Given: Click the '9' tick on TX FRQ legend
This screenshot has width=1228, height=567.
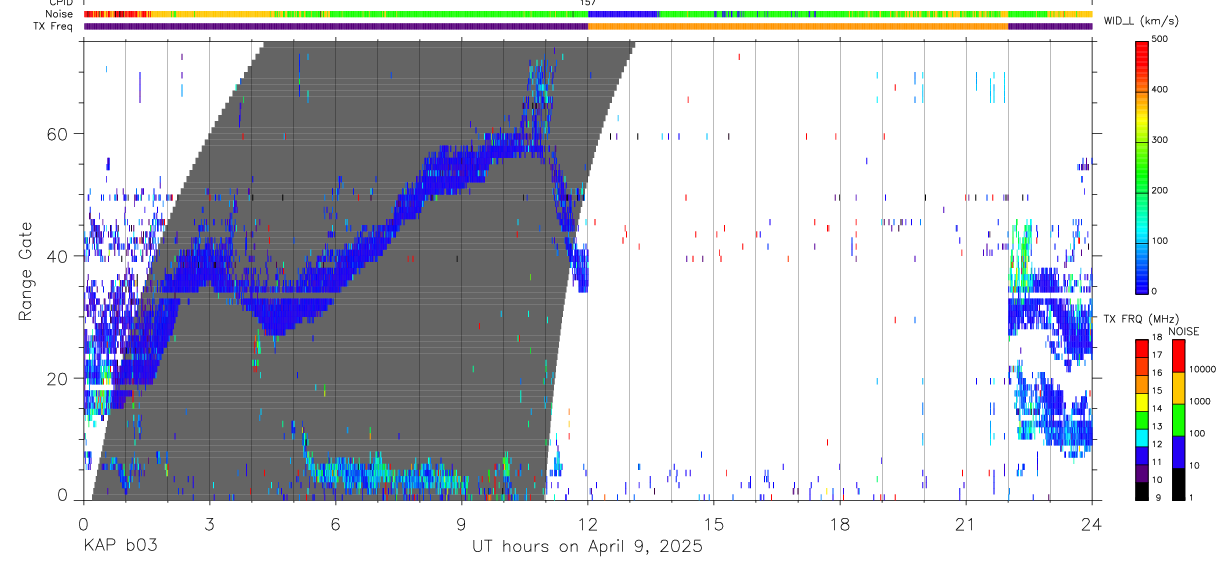Looking at the screenshot, I should [1158, 499].
